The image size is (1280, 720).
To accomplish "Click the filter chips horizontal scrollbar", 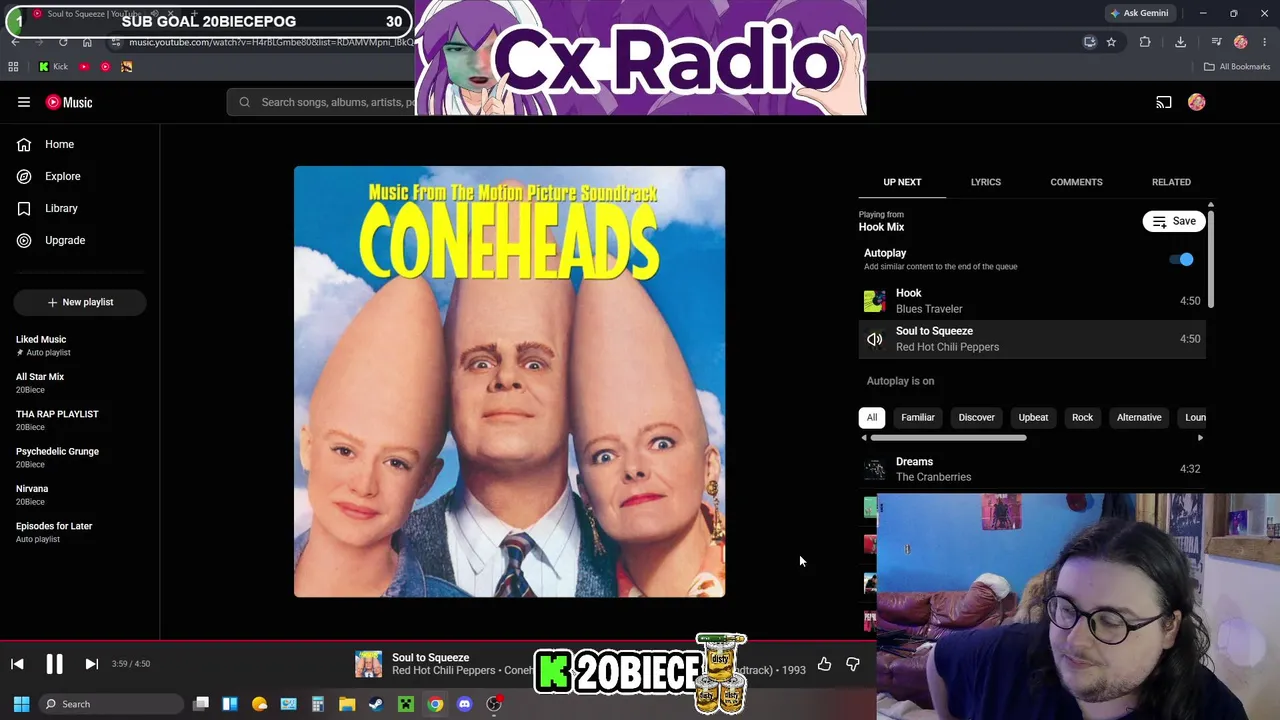I will (948, 438).
